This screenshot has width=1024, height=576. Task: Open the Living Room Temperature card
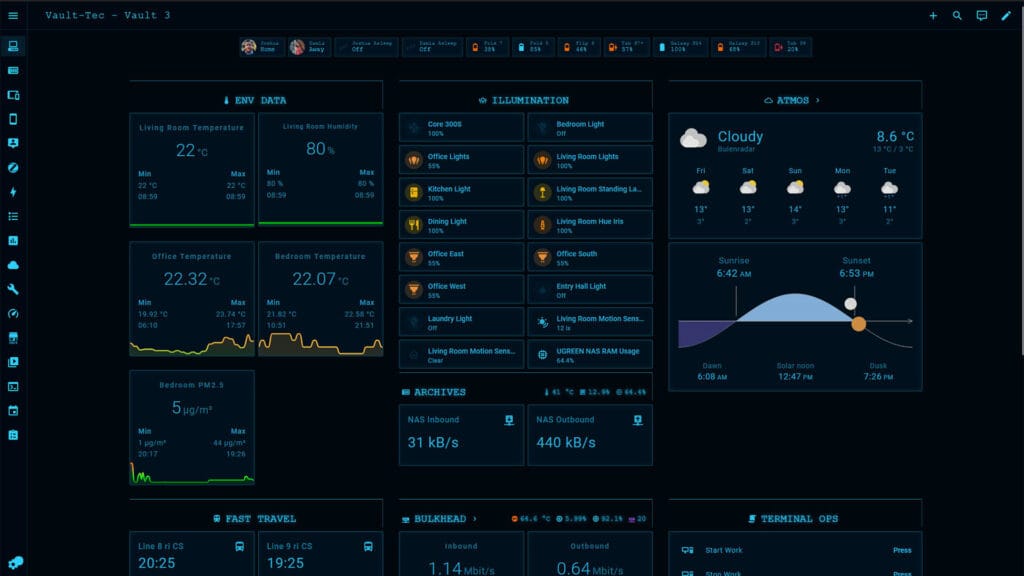point(192,170)
